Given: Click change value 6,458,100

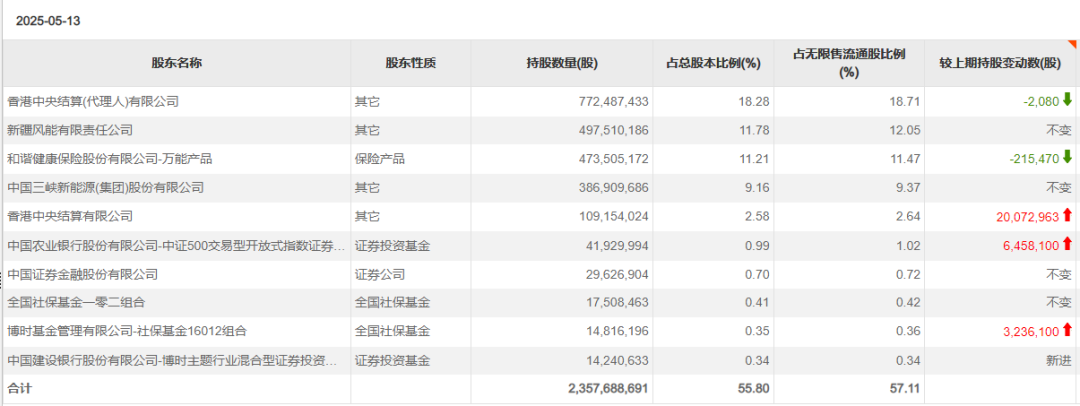Looking at the screenshot, I should tap(1031, 245).
